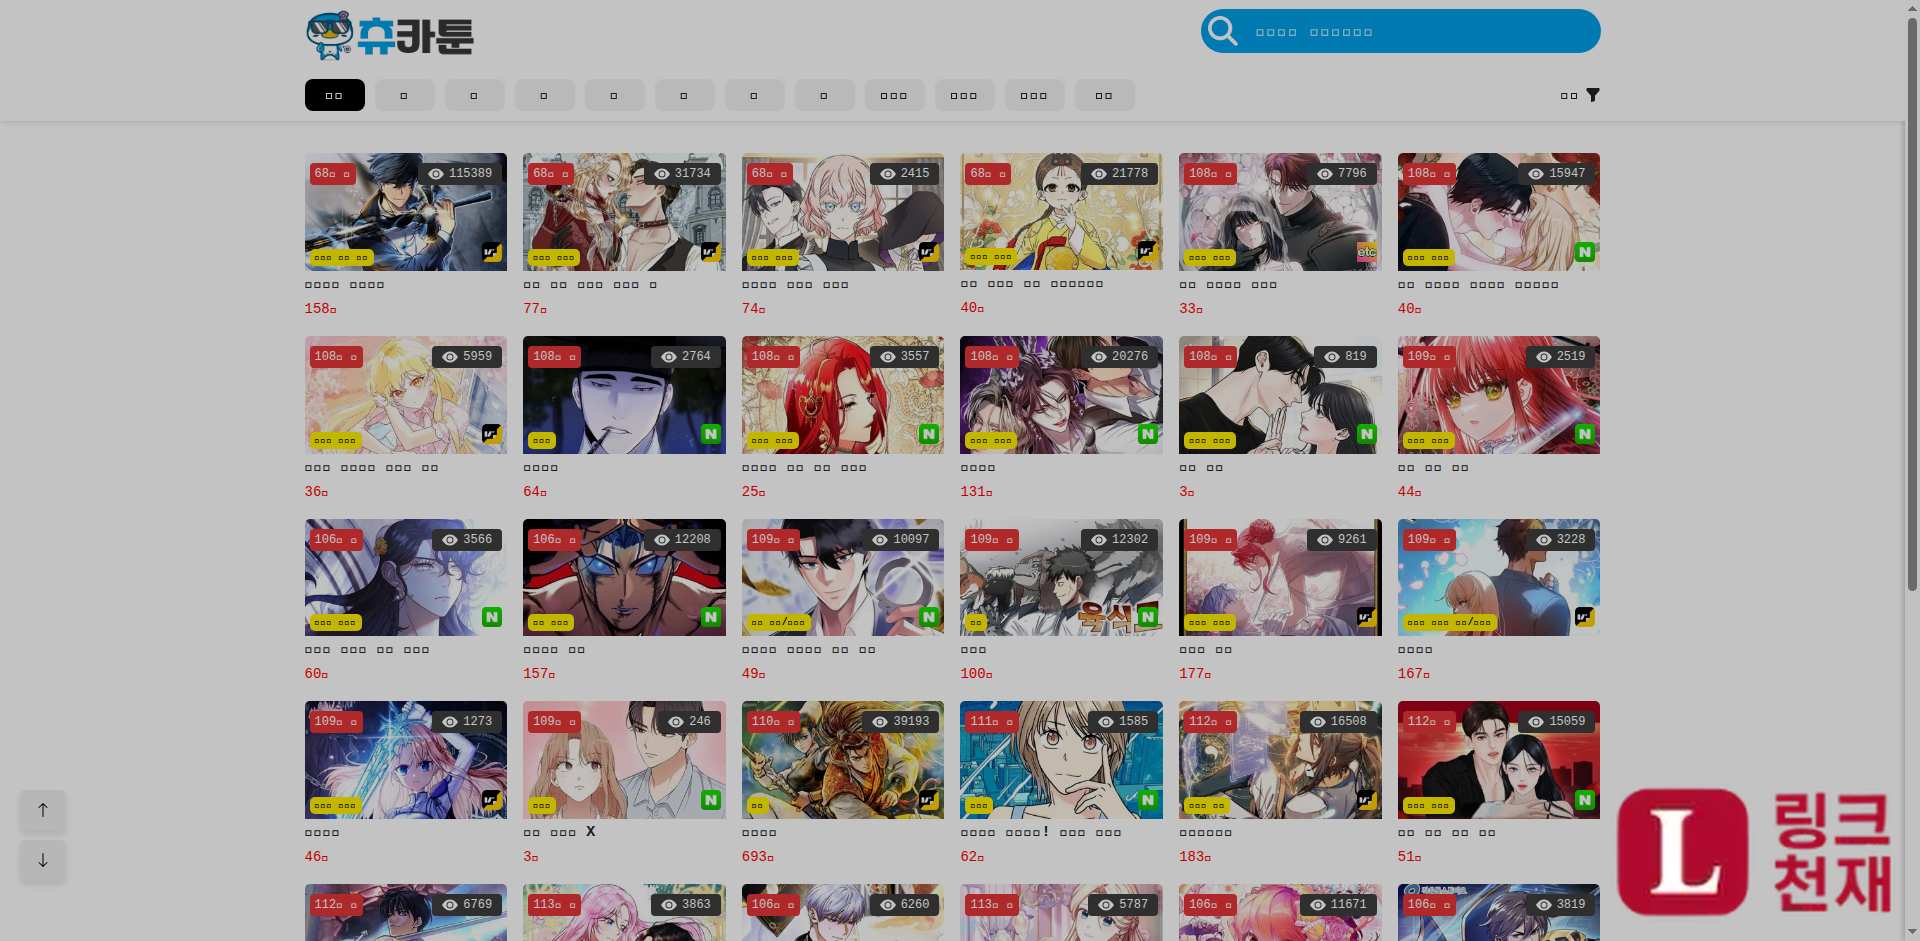Click the title ending with X under the 246-view card

pos(560,832)
